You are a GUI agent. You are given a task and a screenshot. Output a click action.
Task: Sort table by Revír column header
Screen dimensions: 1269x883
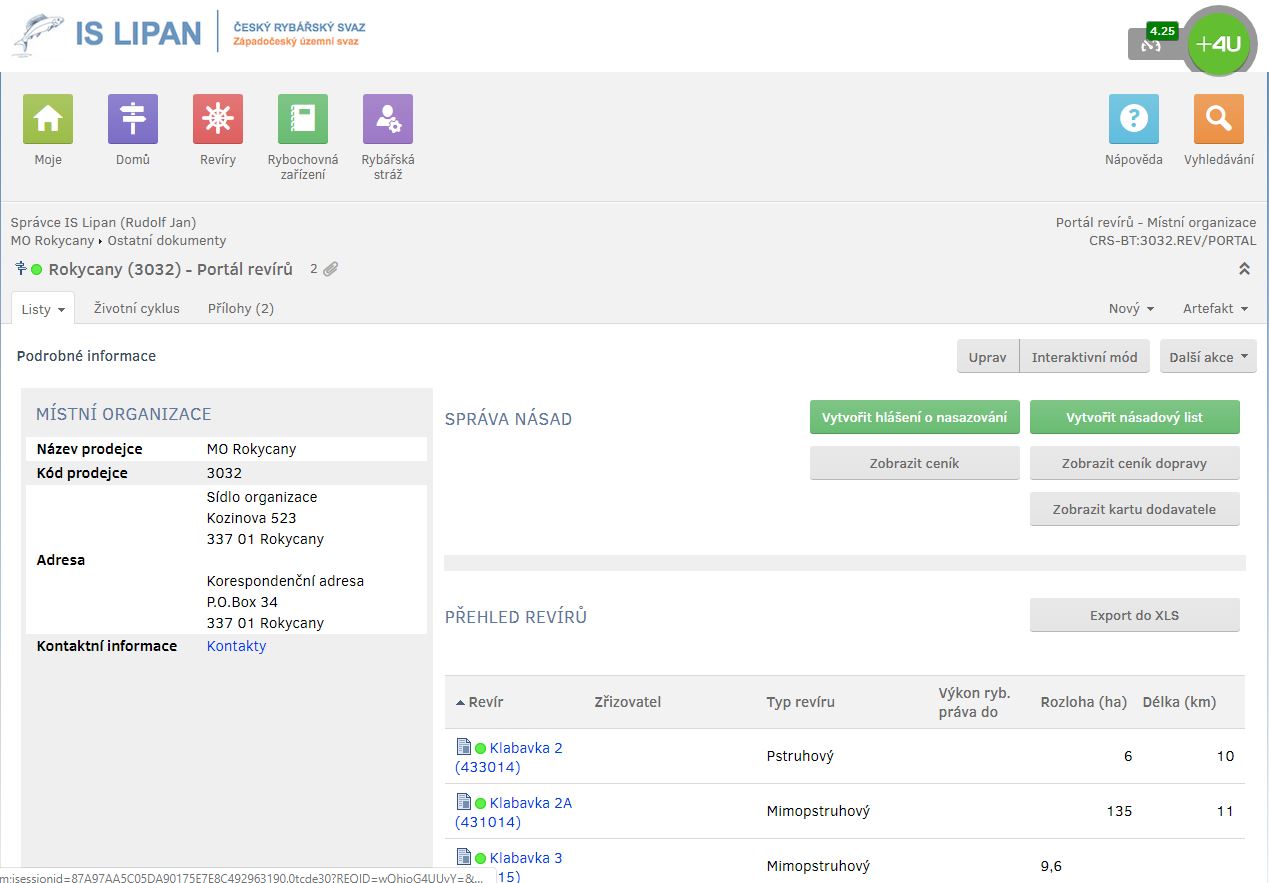click(x=485, y=702)
